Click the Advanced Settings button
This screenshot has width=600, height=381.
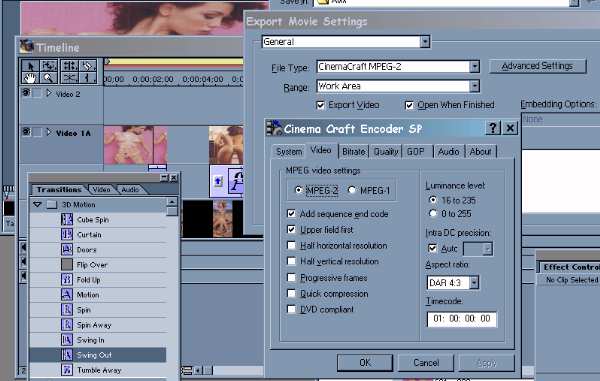coord(537,66)
